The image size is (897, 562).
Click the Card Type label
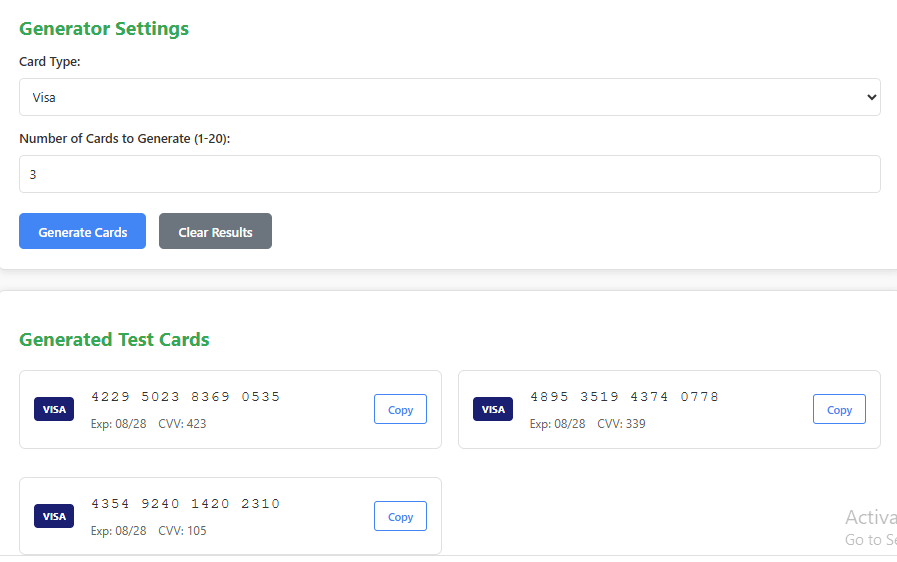pos(50,62)
